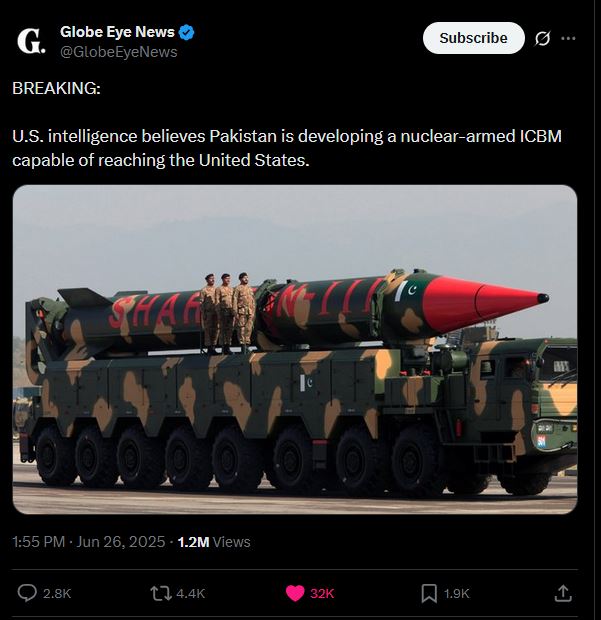Click the BREAKING post text body
Screen dimensions: 601x620
[x=287, y=124]
